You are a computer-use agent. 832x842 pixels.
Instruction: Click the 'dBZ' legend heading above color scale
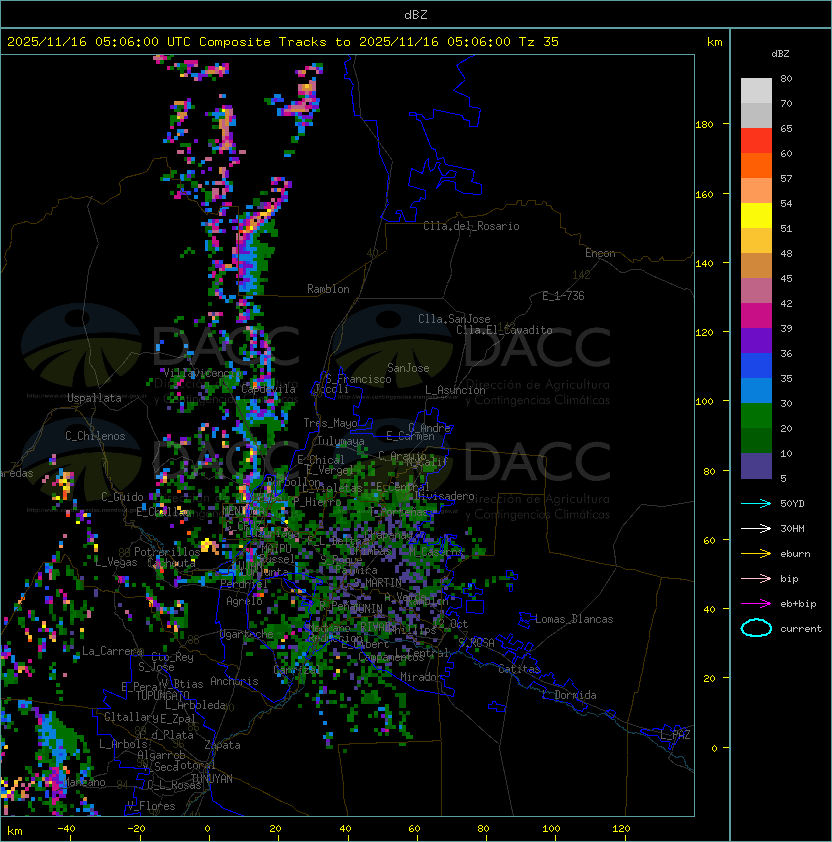(780, 54)
